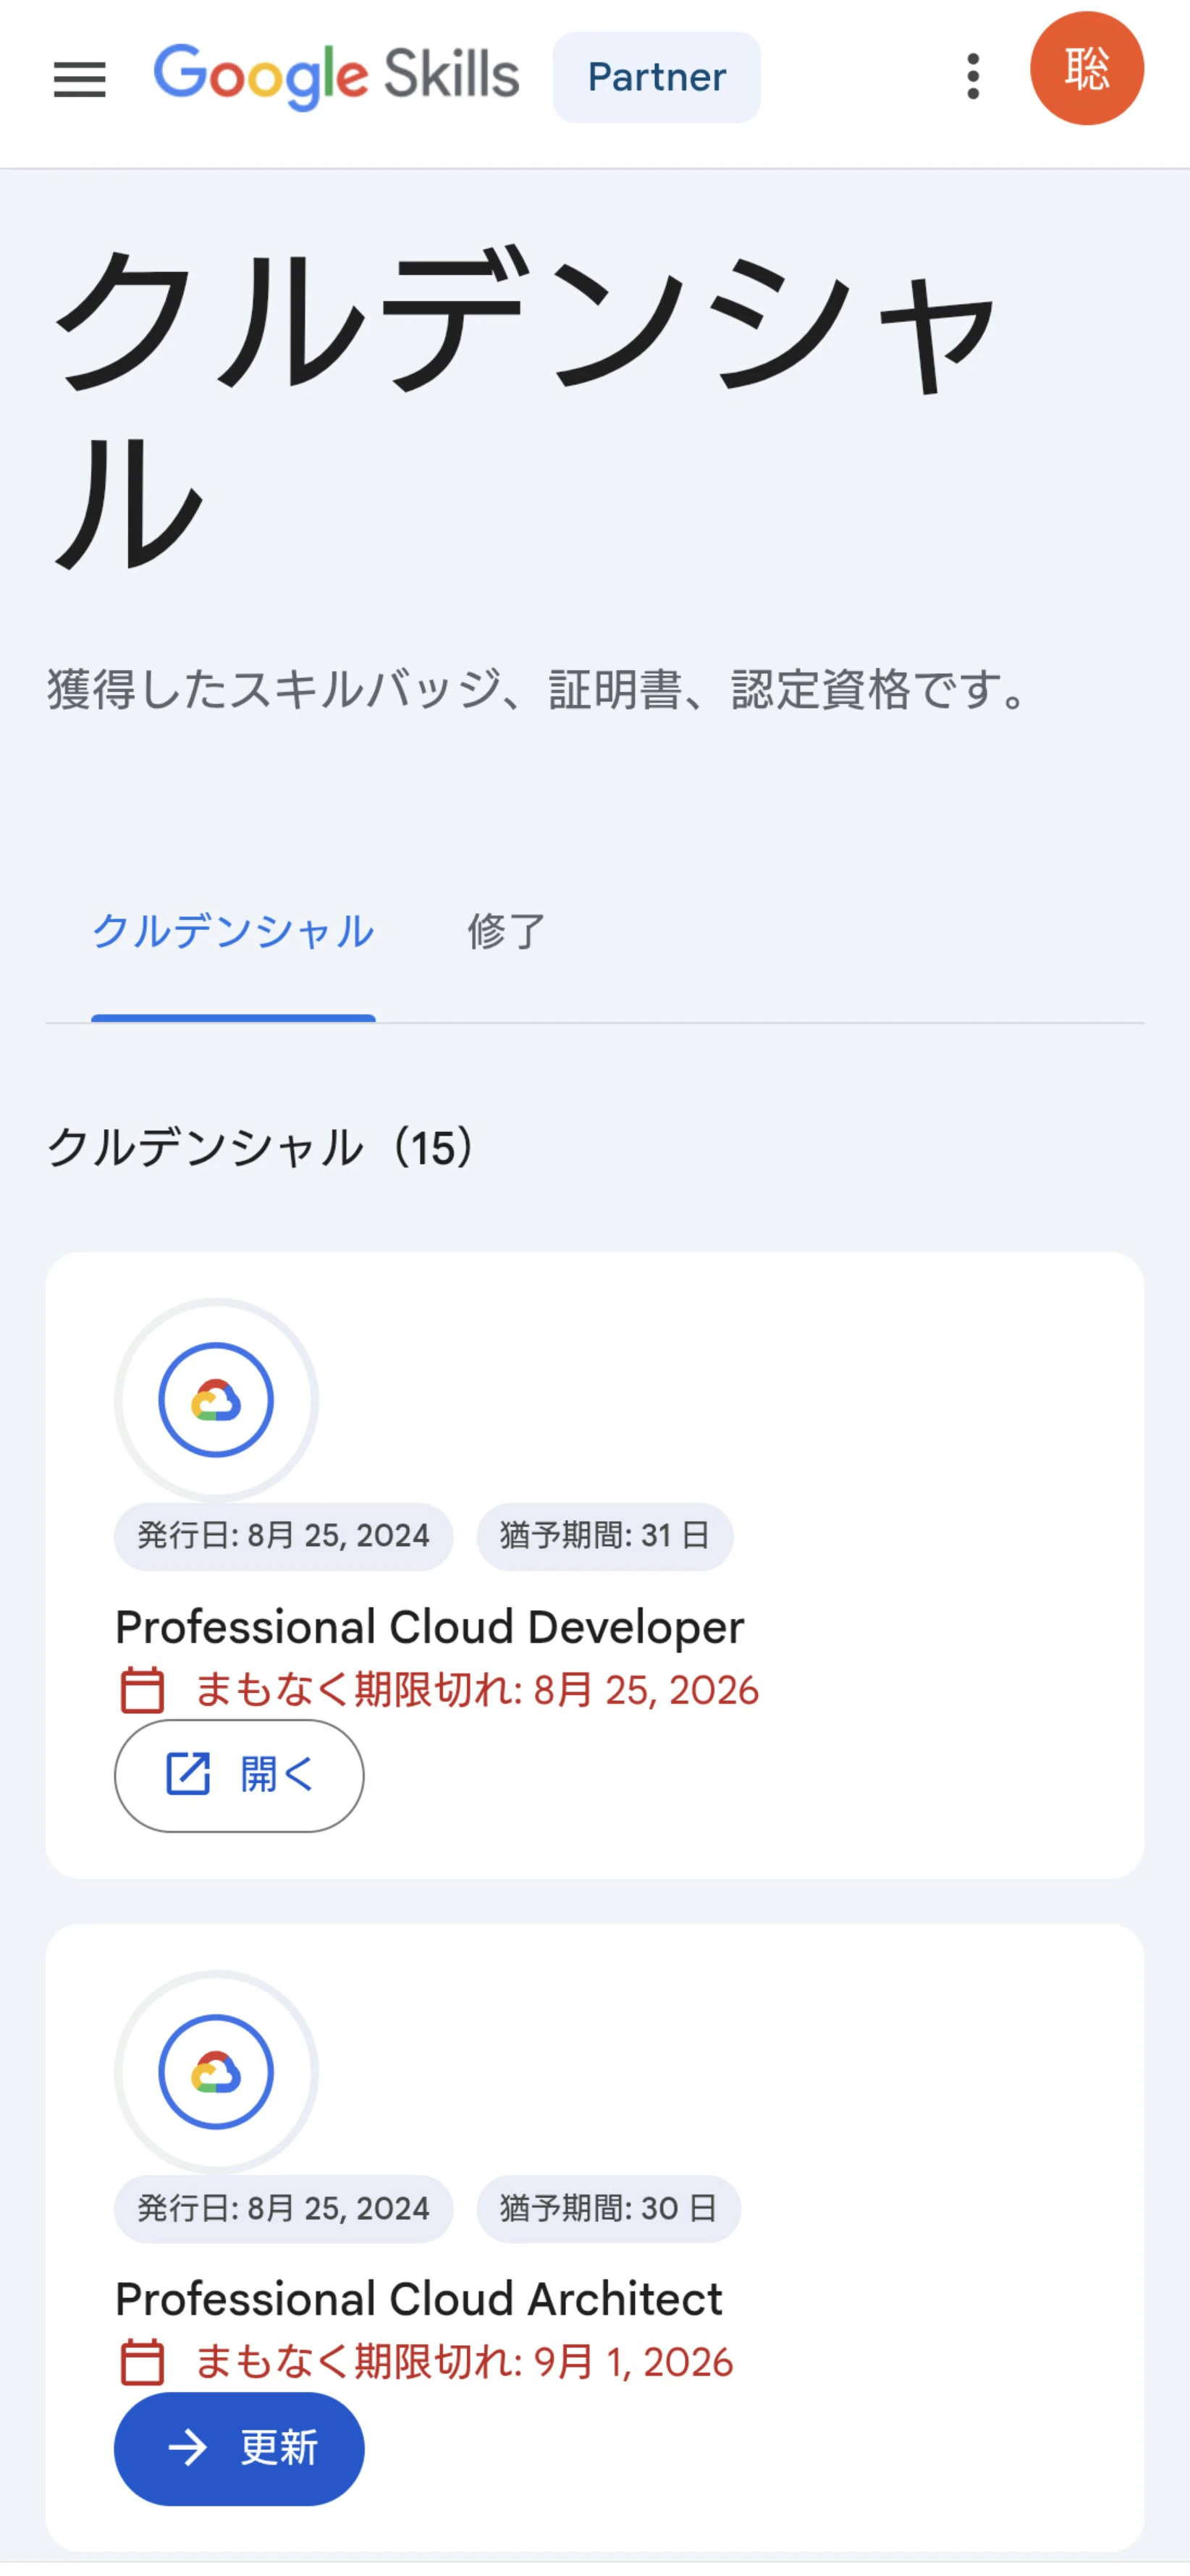Click the 猶予期間: 30 日 chip
This screenshot has width=1190, height=2576.
pos(609,2208)
